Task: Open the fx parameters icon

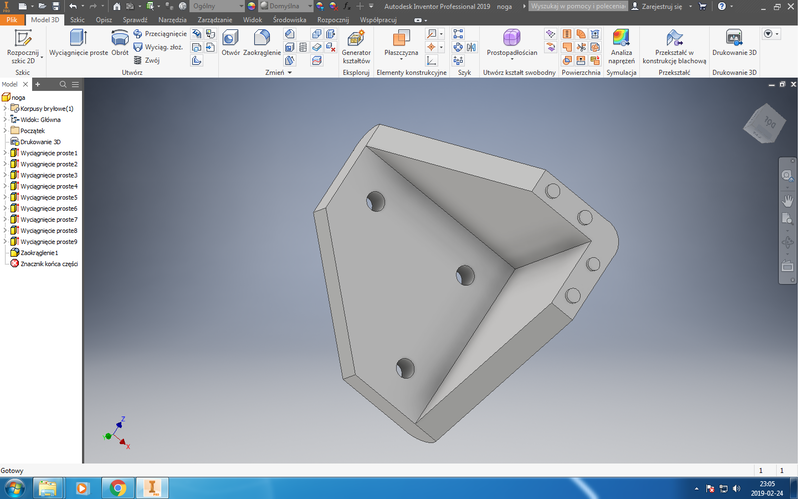Action: [347, 6]
